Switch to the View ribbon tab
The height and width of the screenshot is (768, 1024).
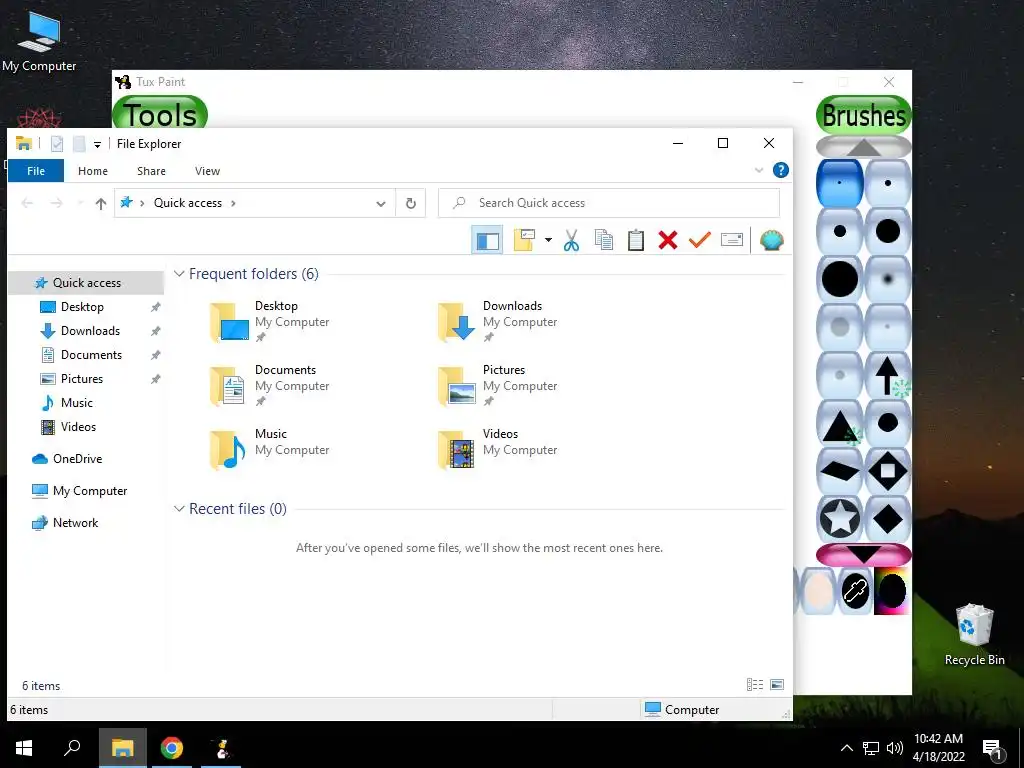click(x=208, y=171)
